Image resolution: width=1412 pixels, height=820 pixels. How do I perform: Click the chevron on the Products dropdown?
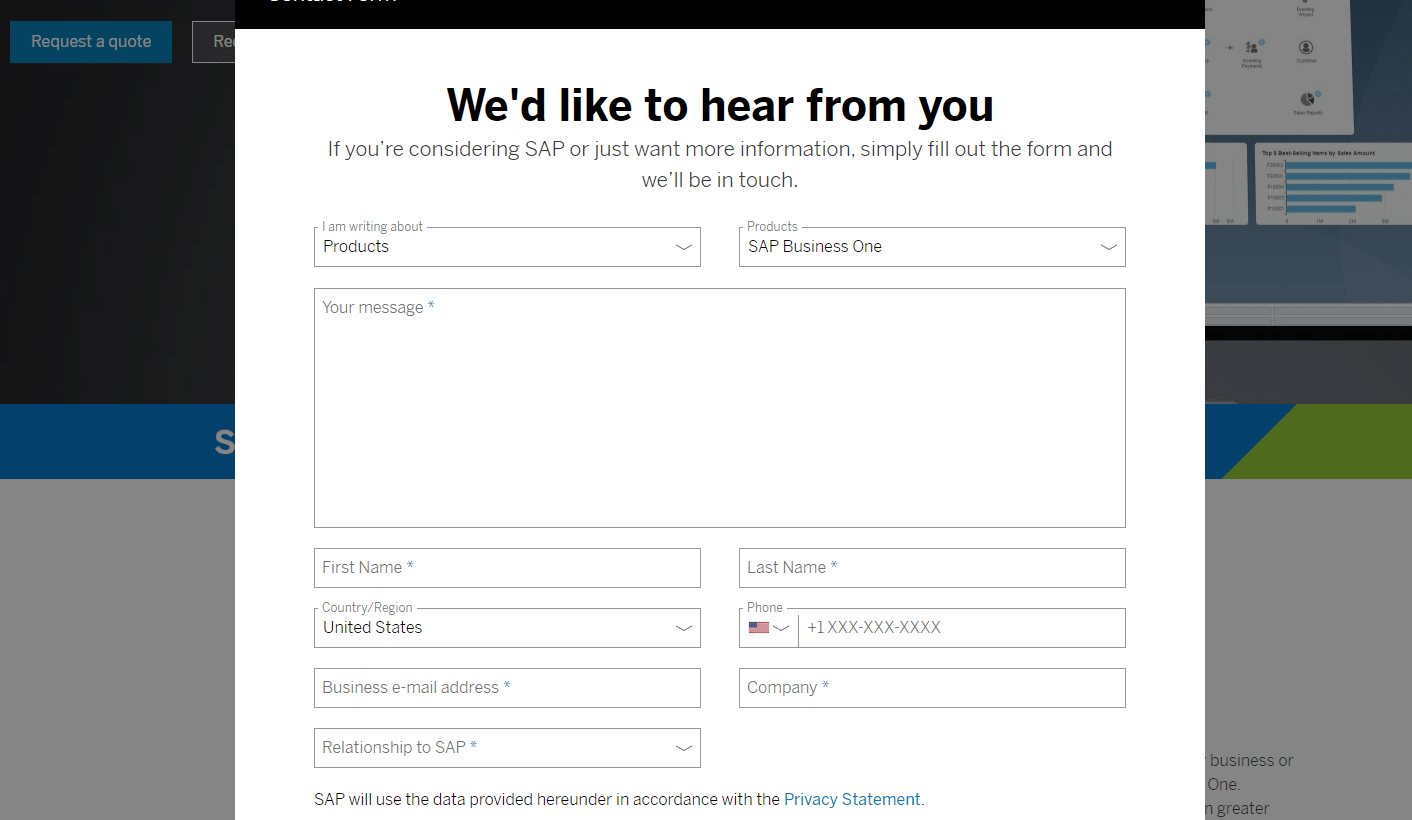[1107, 247]
